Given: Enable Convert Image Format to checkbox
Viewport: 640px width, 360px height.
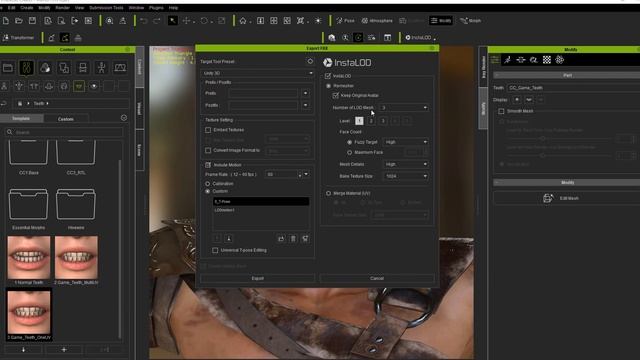Looking at the screenshot, I should 208,150.
